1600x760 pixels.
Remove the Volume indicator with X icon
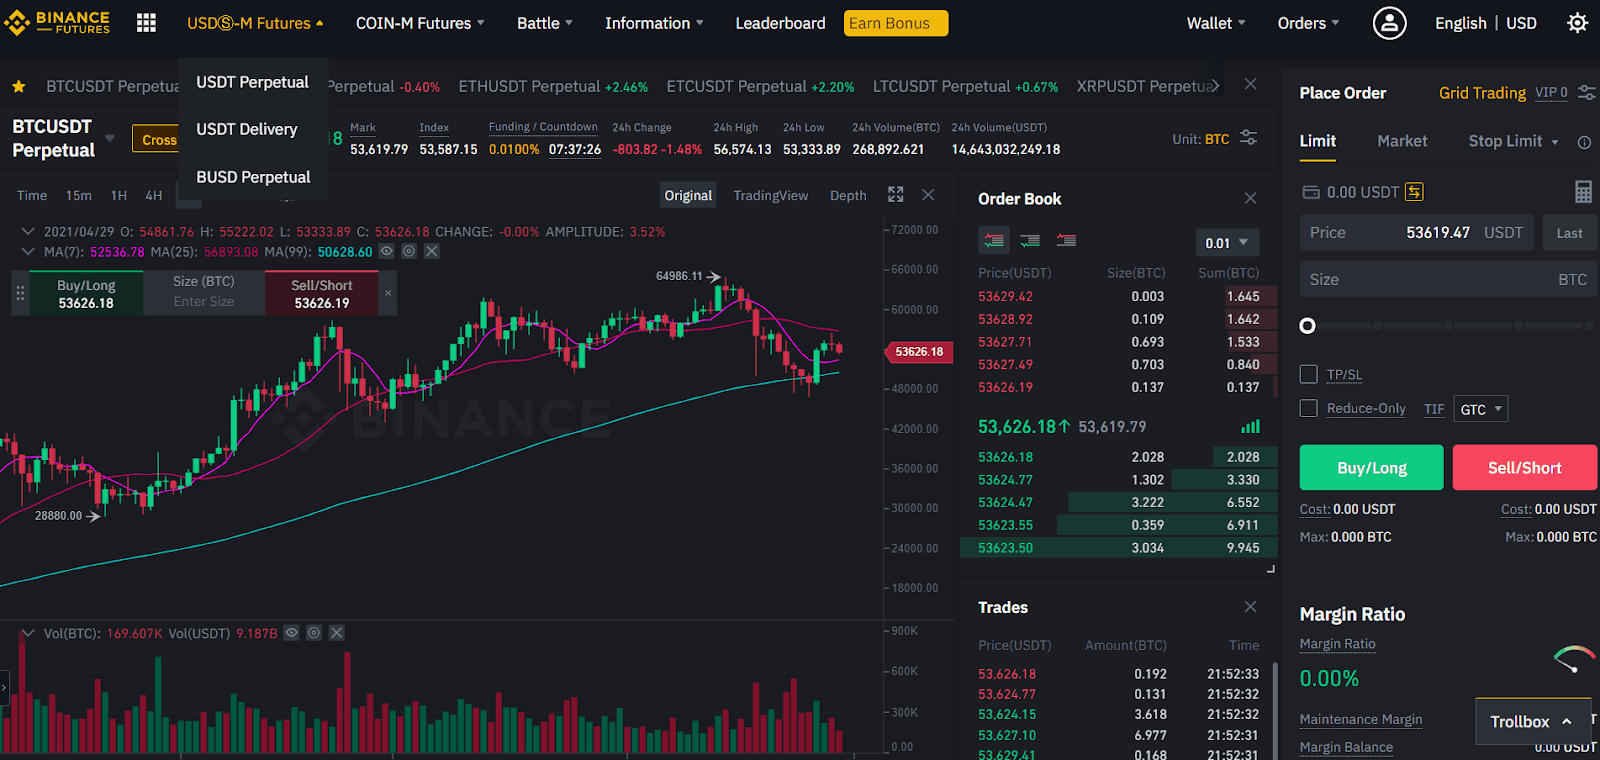tap(337, 633)
